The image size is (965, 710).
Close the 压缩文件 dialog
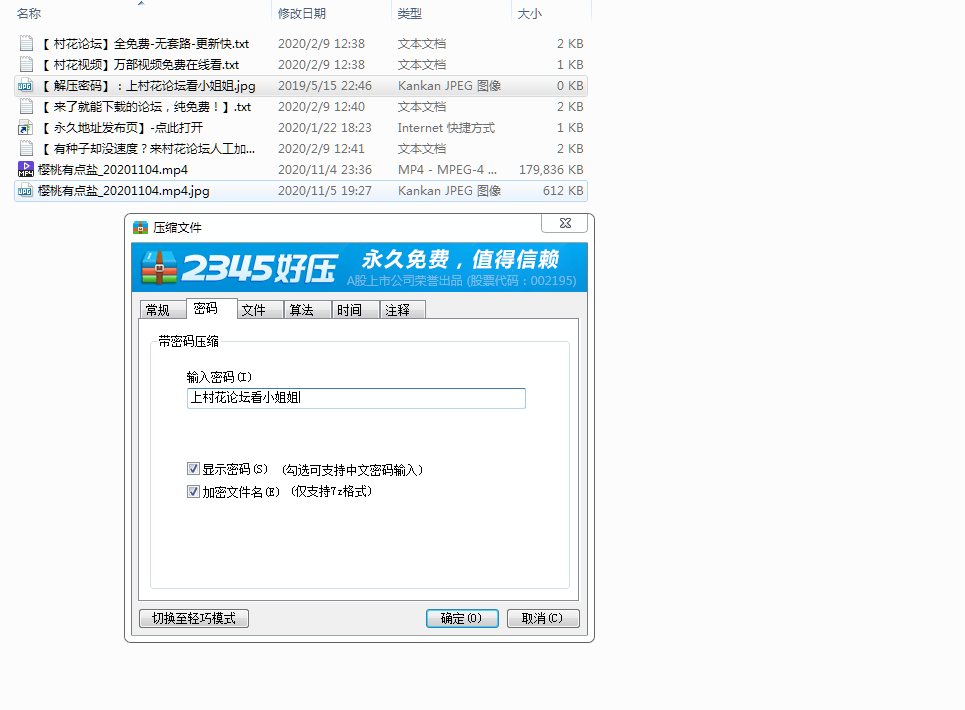(x=565, y=223)
